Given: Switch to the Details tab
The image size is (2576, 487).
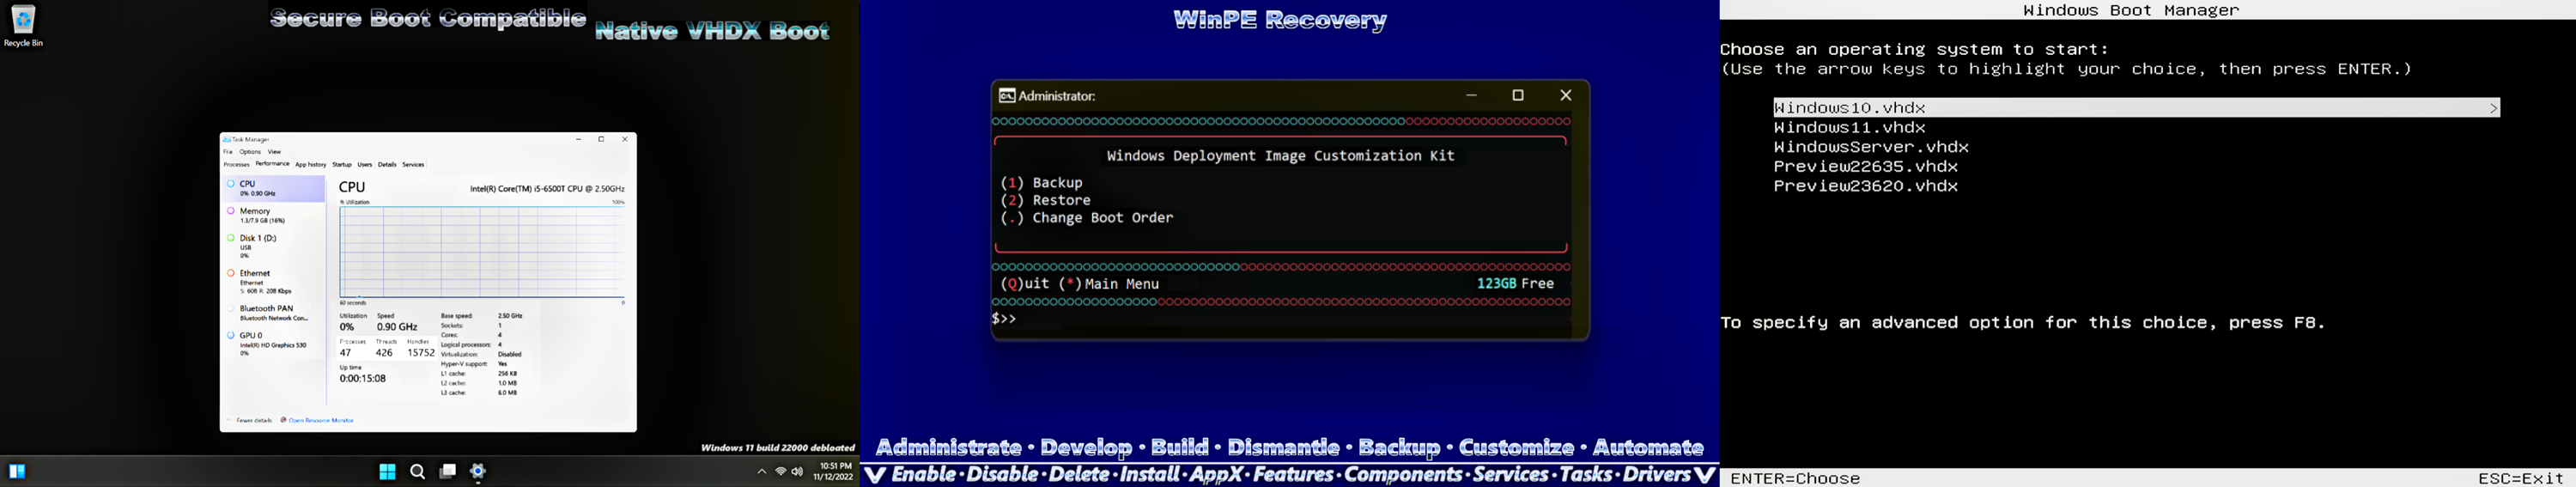Looking at the screenshot, I should [x=387, y=164].
